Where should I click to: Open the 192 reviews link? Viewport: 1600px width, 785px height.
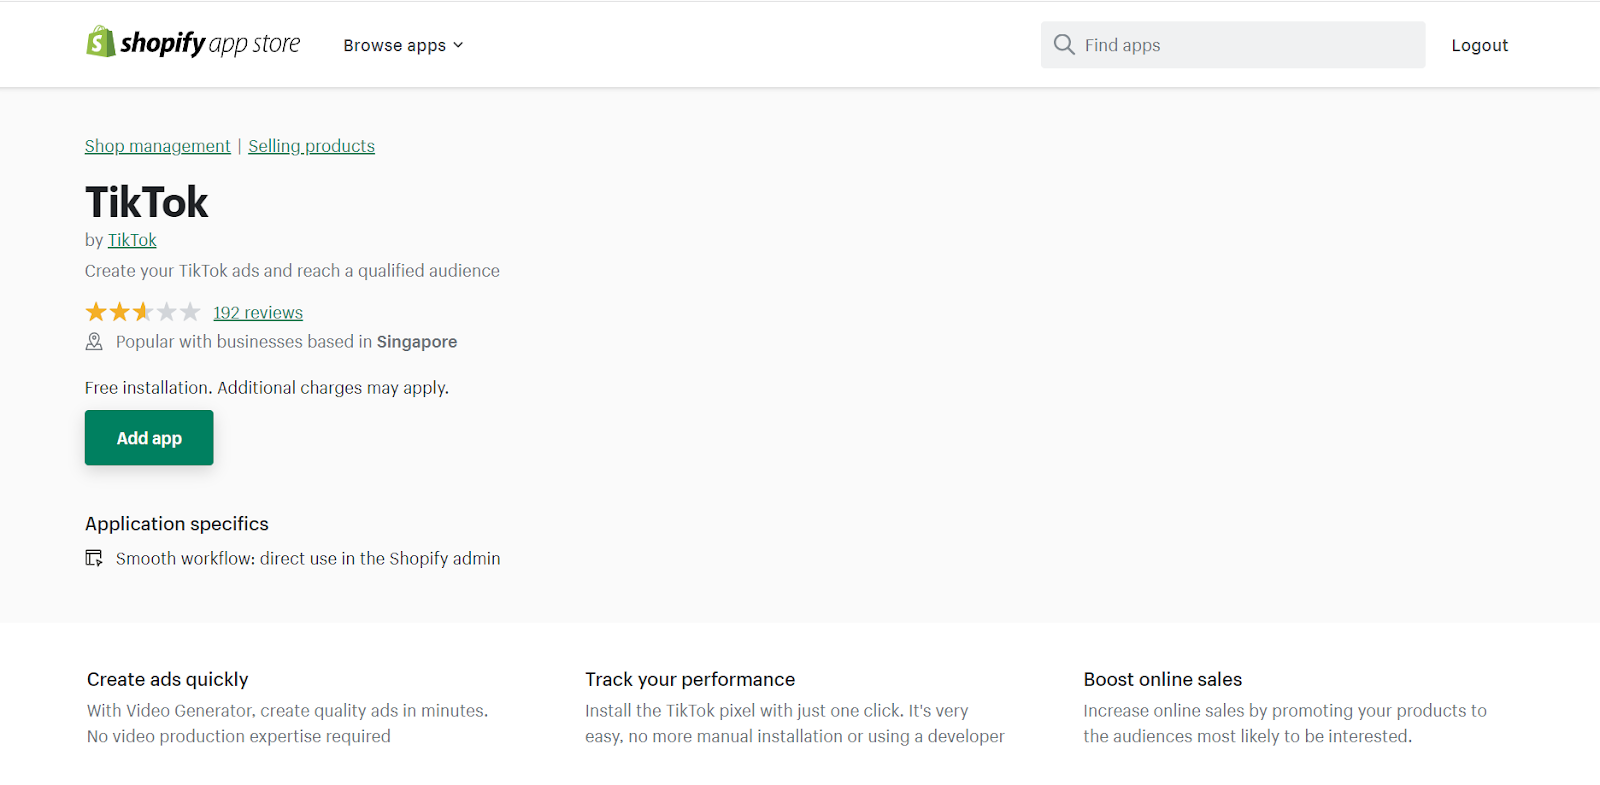pyautogui.click(x=258, y=313)
